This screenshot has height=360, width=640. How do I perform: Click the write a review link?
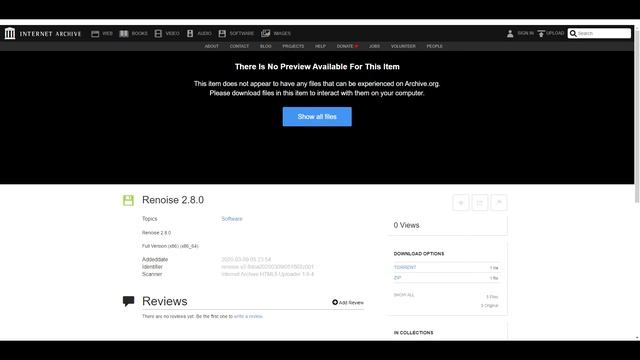[x=248, y=316]
